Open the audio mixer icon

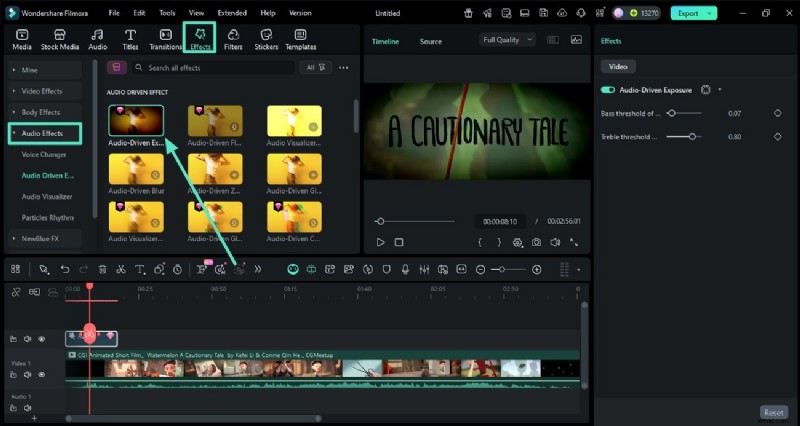pos(424,269)
